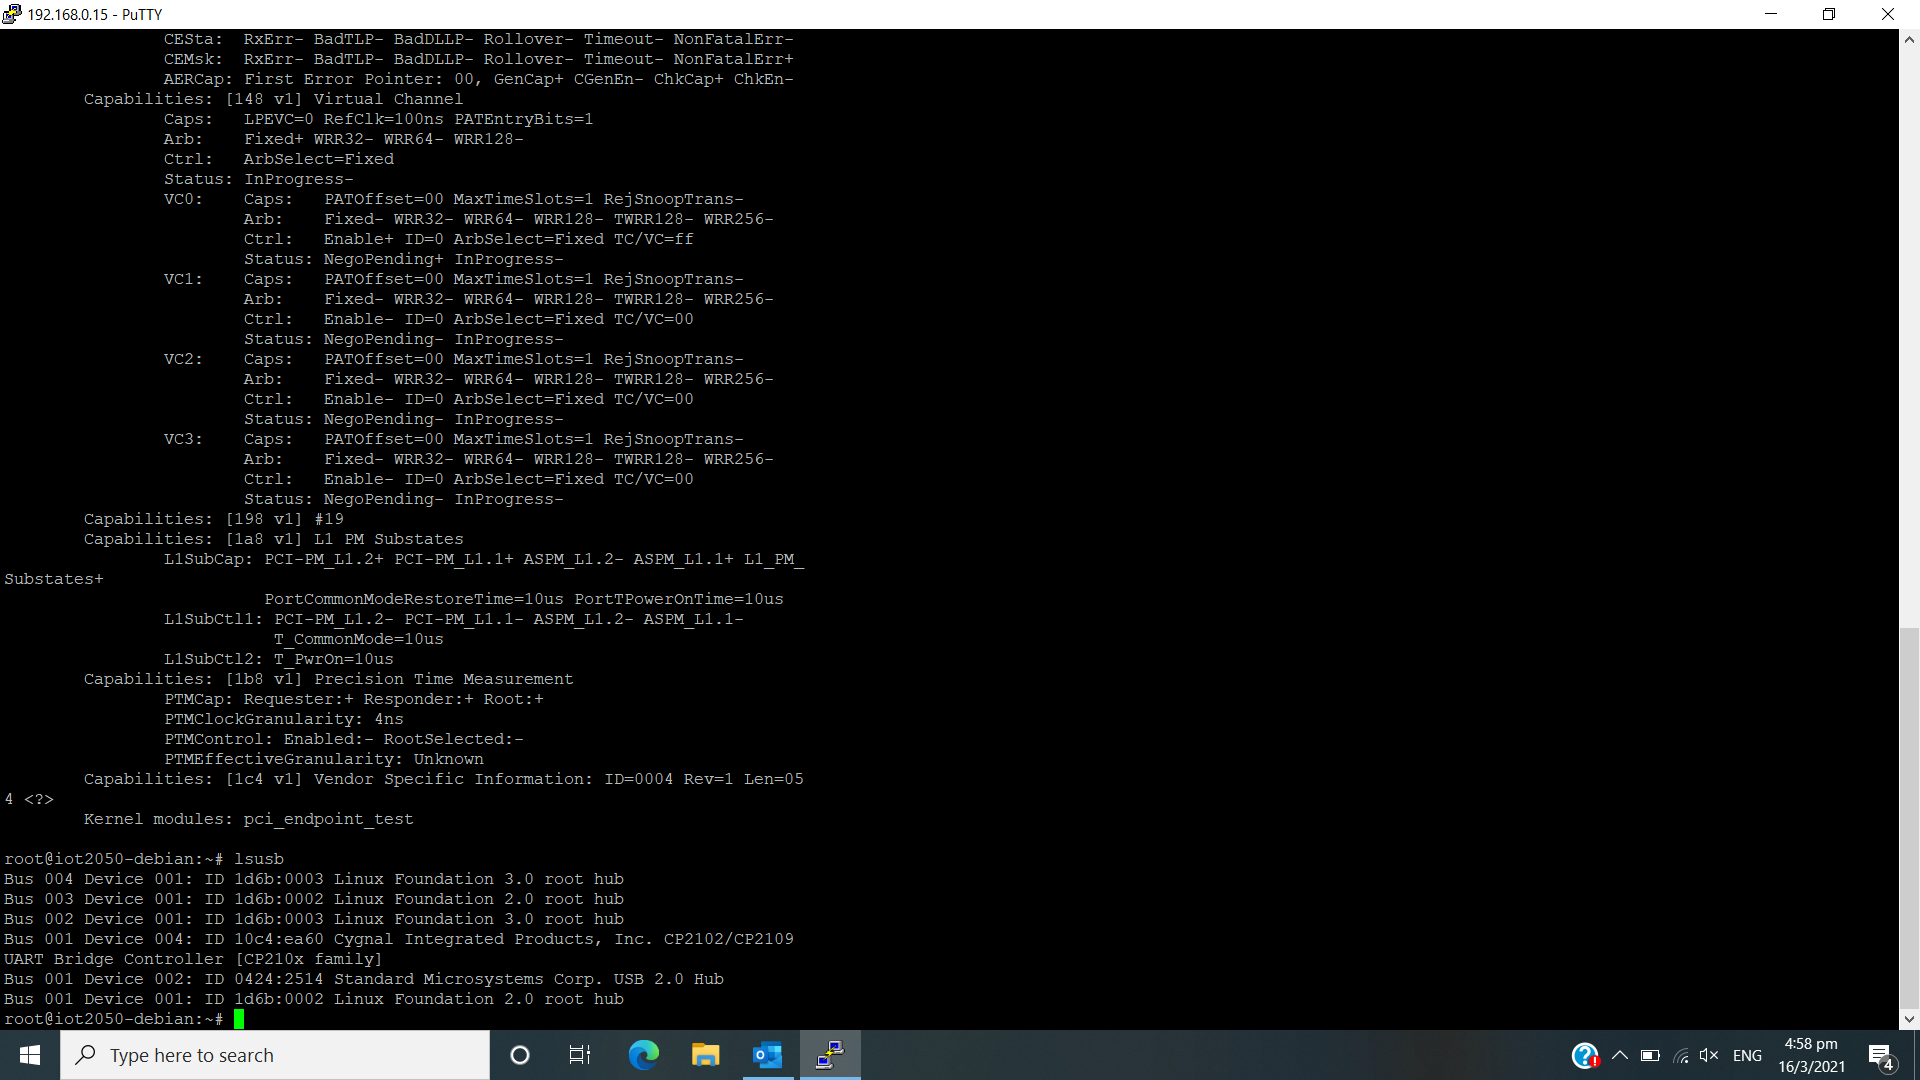Open PuTTY from the taskbar

pos(830,1055)
